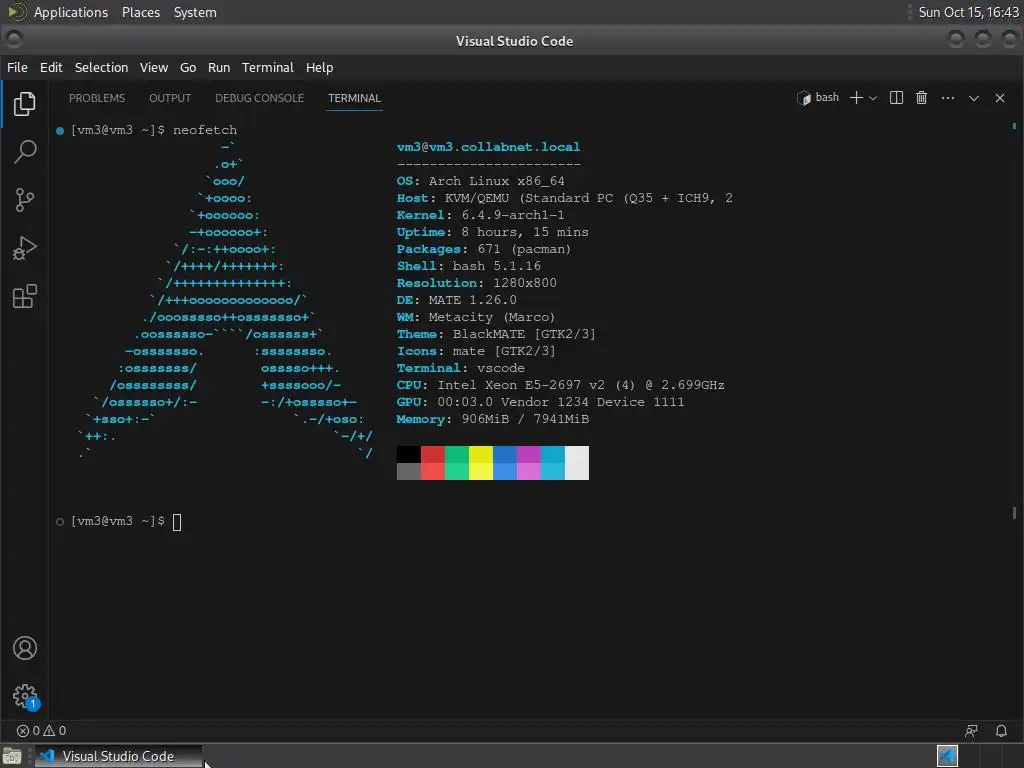Open the View menu

tap(153, 67)
